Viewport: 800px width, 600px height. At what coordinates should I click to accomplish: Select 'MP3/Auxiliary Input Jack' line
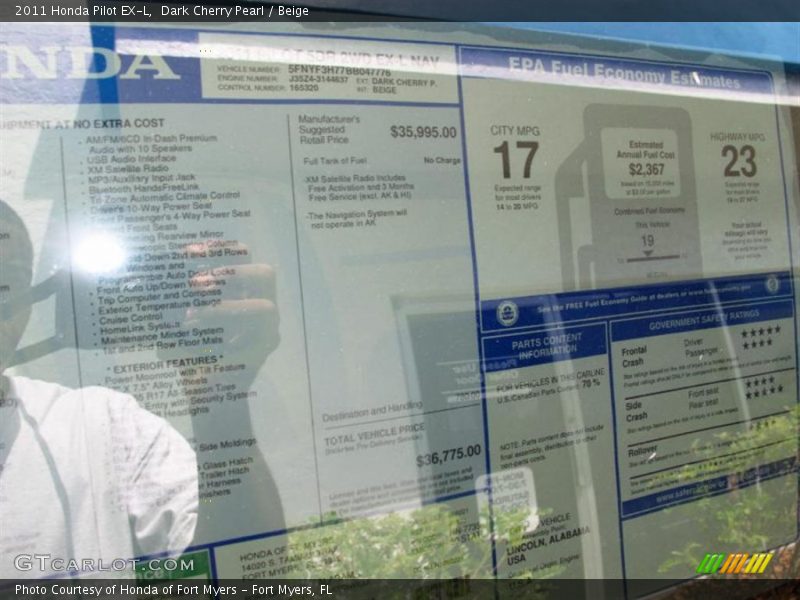pos(141,179)
